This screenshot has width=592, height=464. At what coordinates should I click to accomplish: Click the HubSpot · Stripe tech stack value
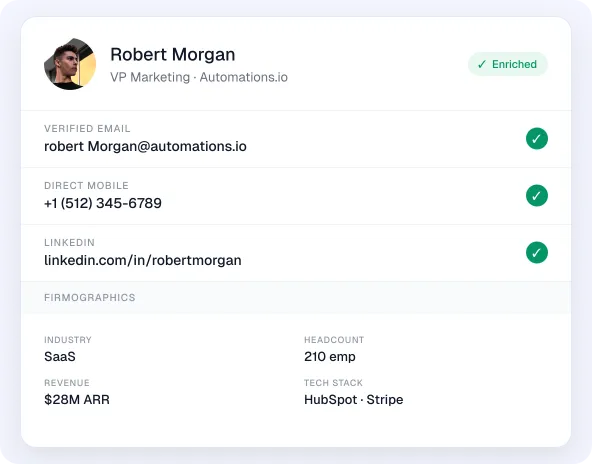pos(353,399)
